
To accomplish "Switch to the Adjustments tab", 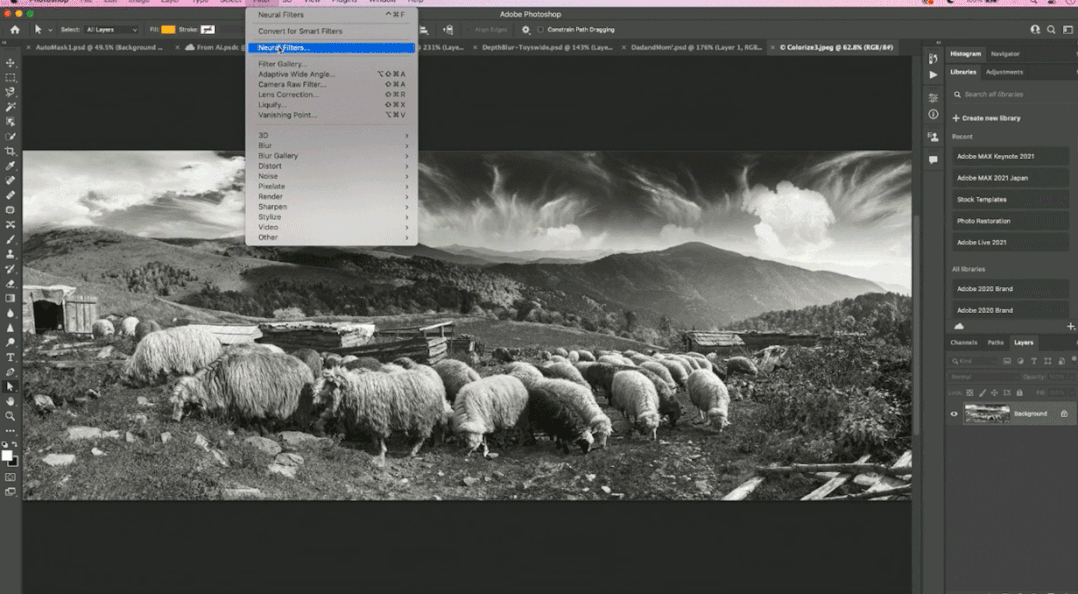I will pyautogui.click(x=1004, y=72).
